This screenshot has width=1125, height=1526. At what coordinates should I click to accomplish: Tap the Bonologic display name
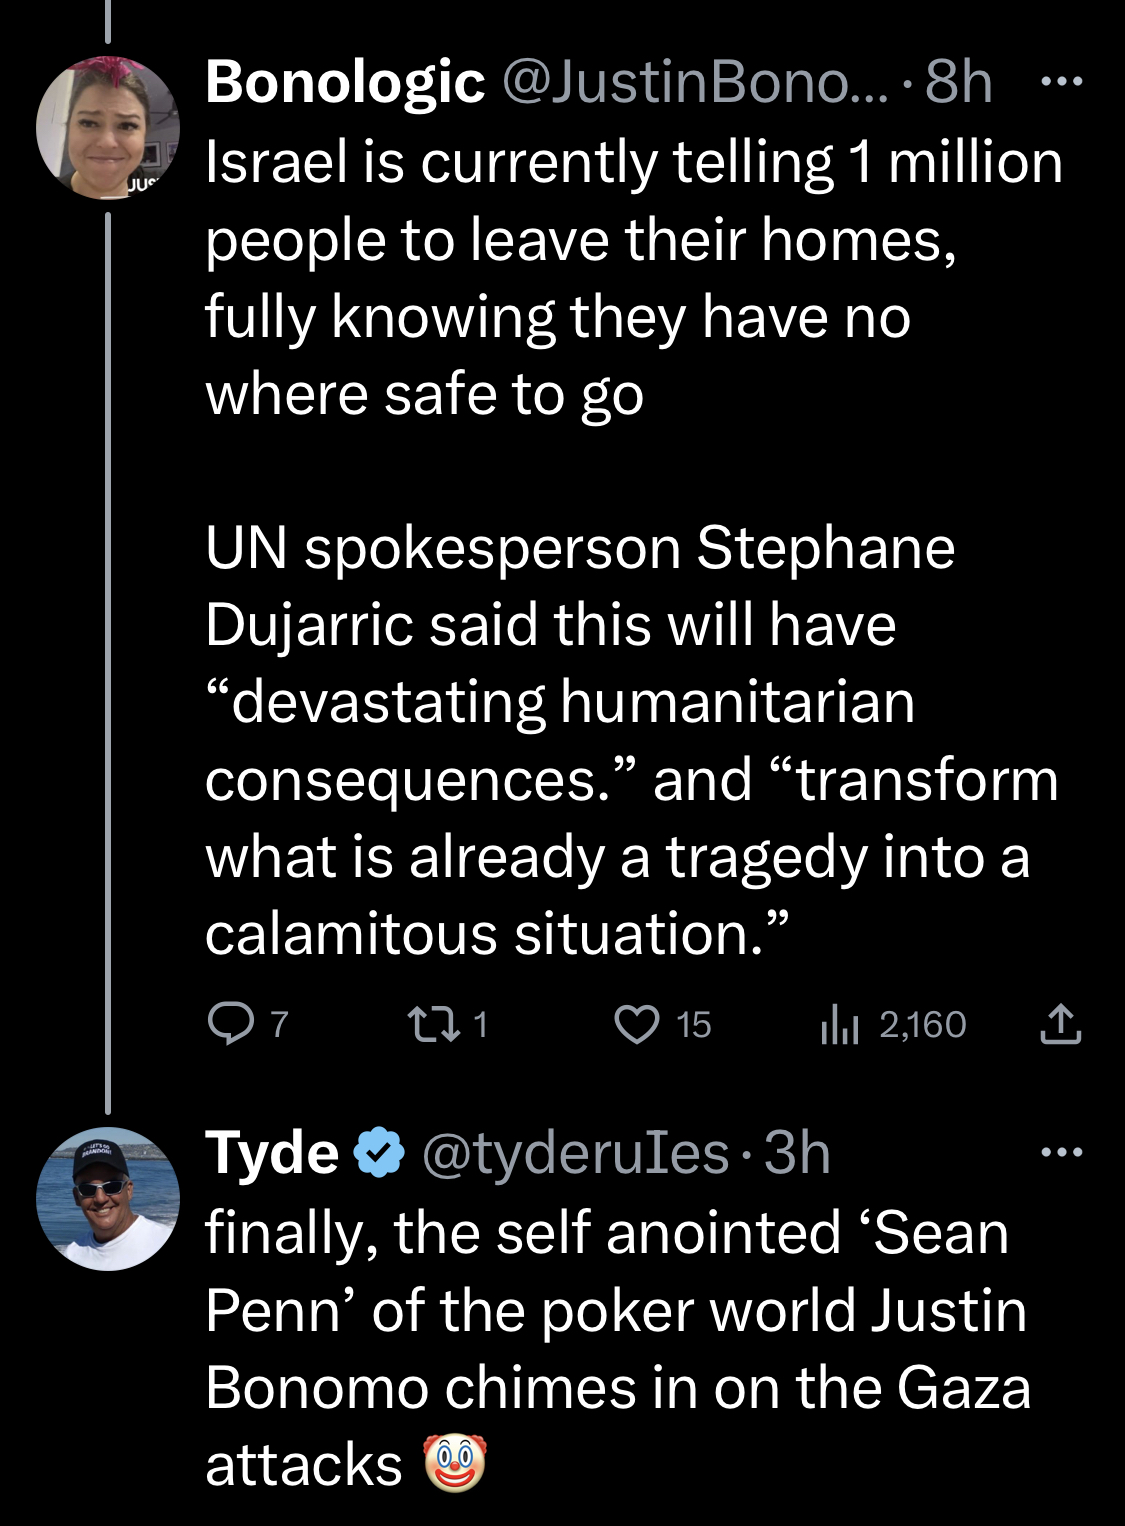point(345,82)
